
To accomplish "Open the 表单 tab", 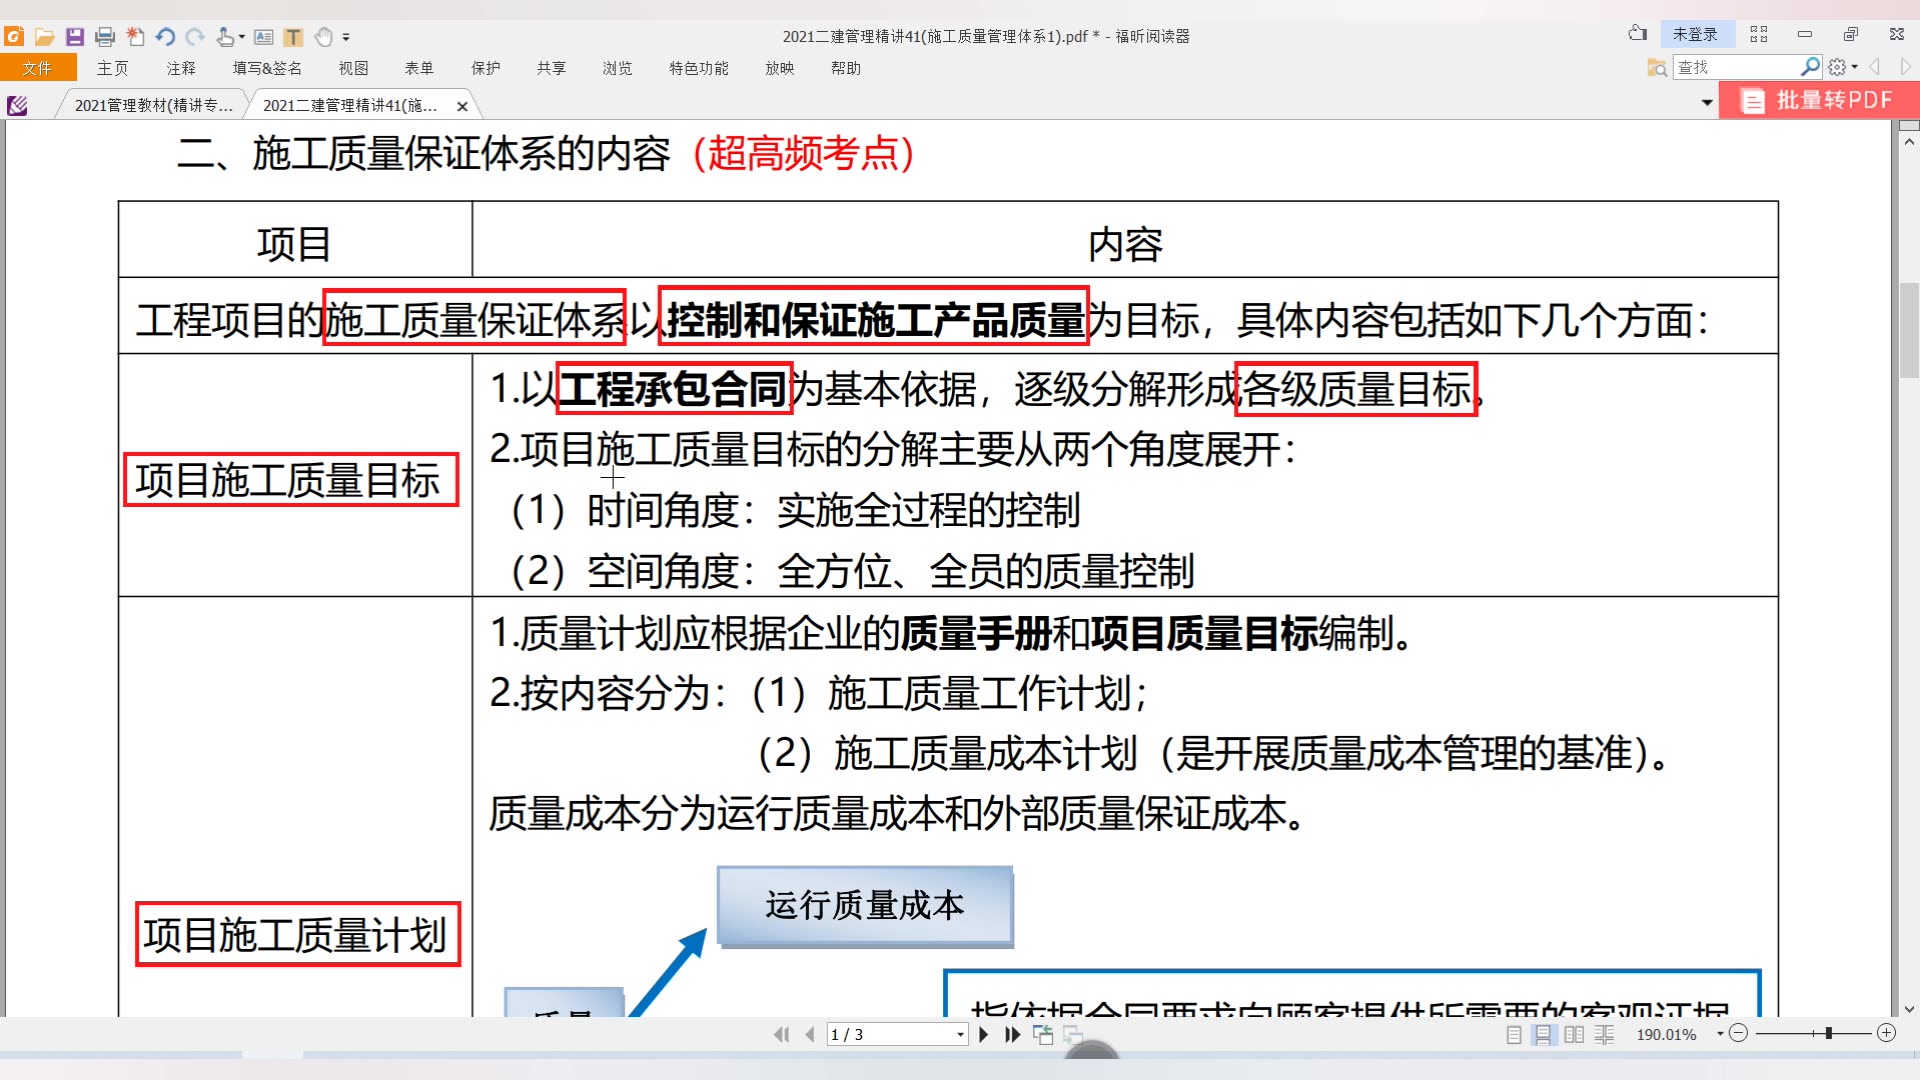I will (419, 68).
